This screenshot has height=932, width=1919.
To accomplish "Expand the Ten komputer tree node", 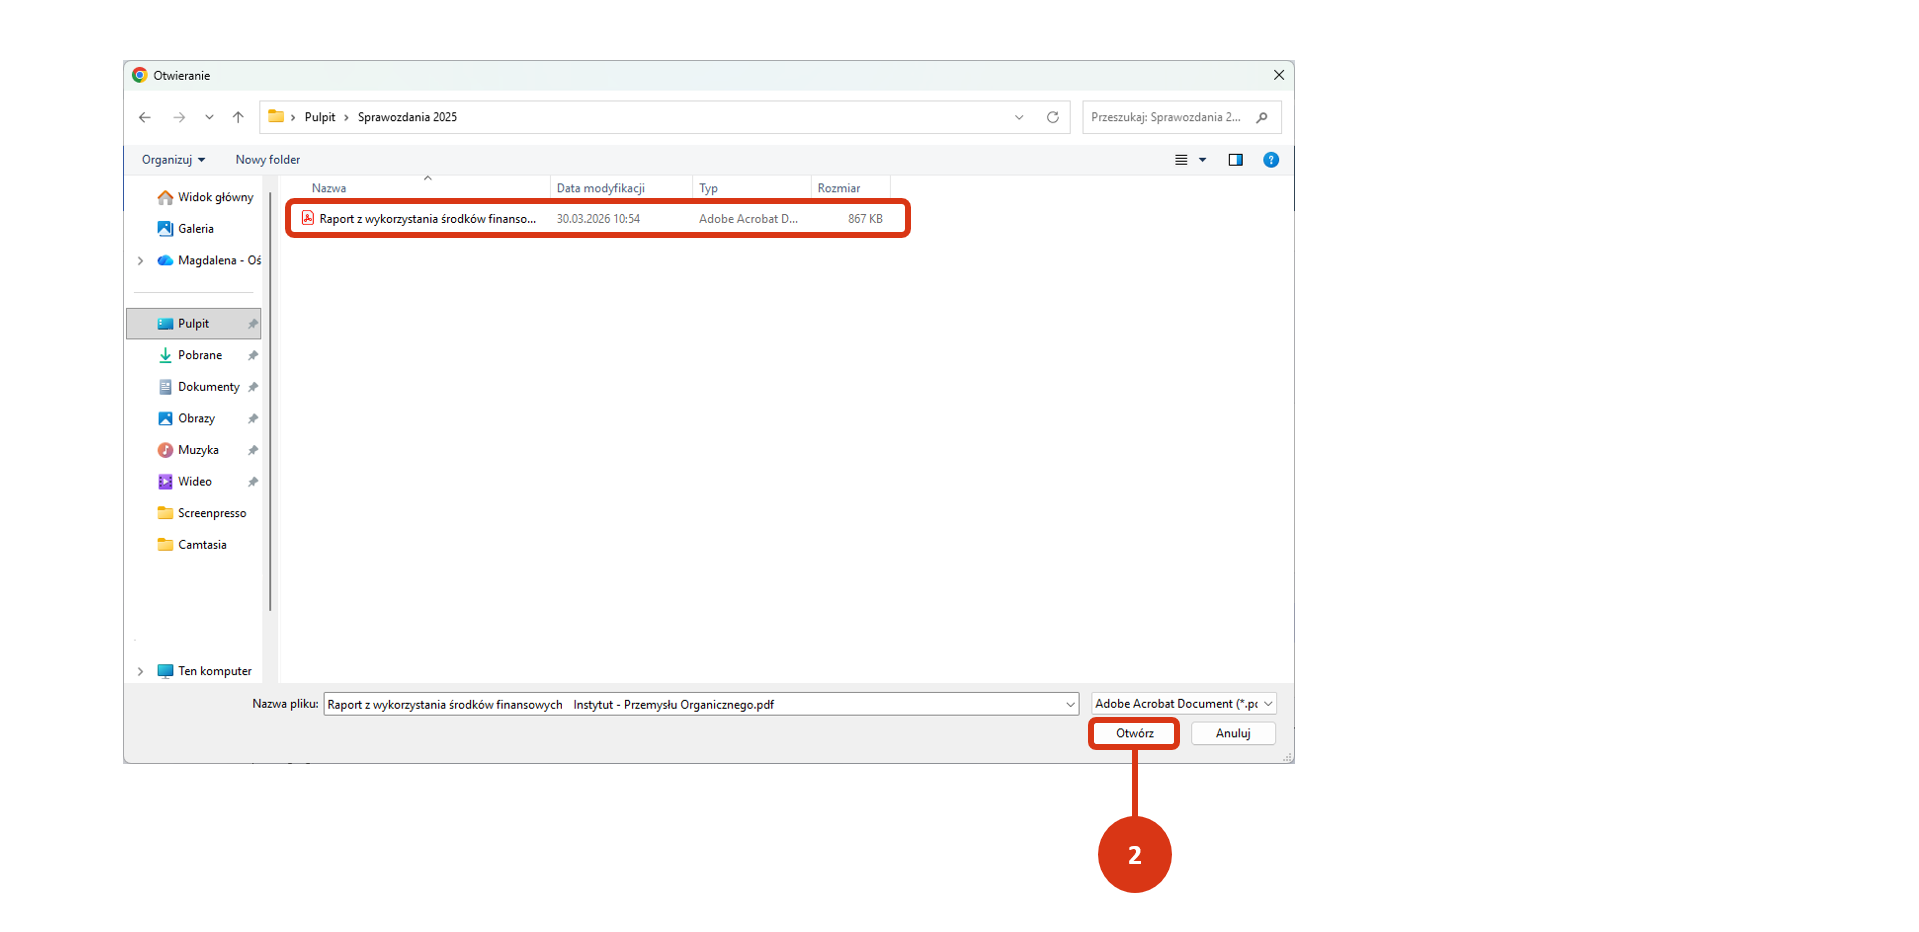I will (140, 671).
